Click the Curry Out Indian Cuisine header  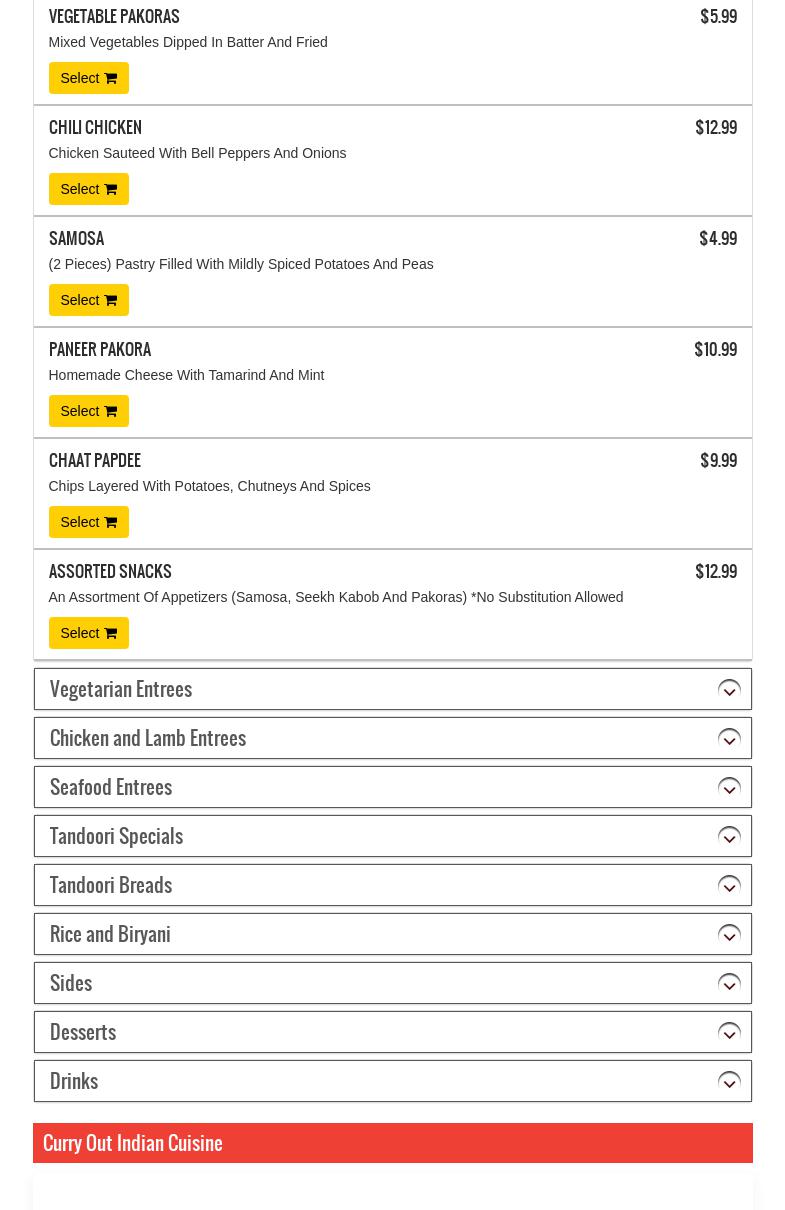(133, 1143)
